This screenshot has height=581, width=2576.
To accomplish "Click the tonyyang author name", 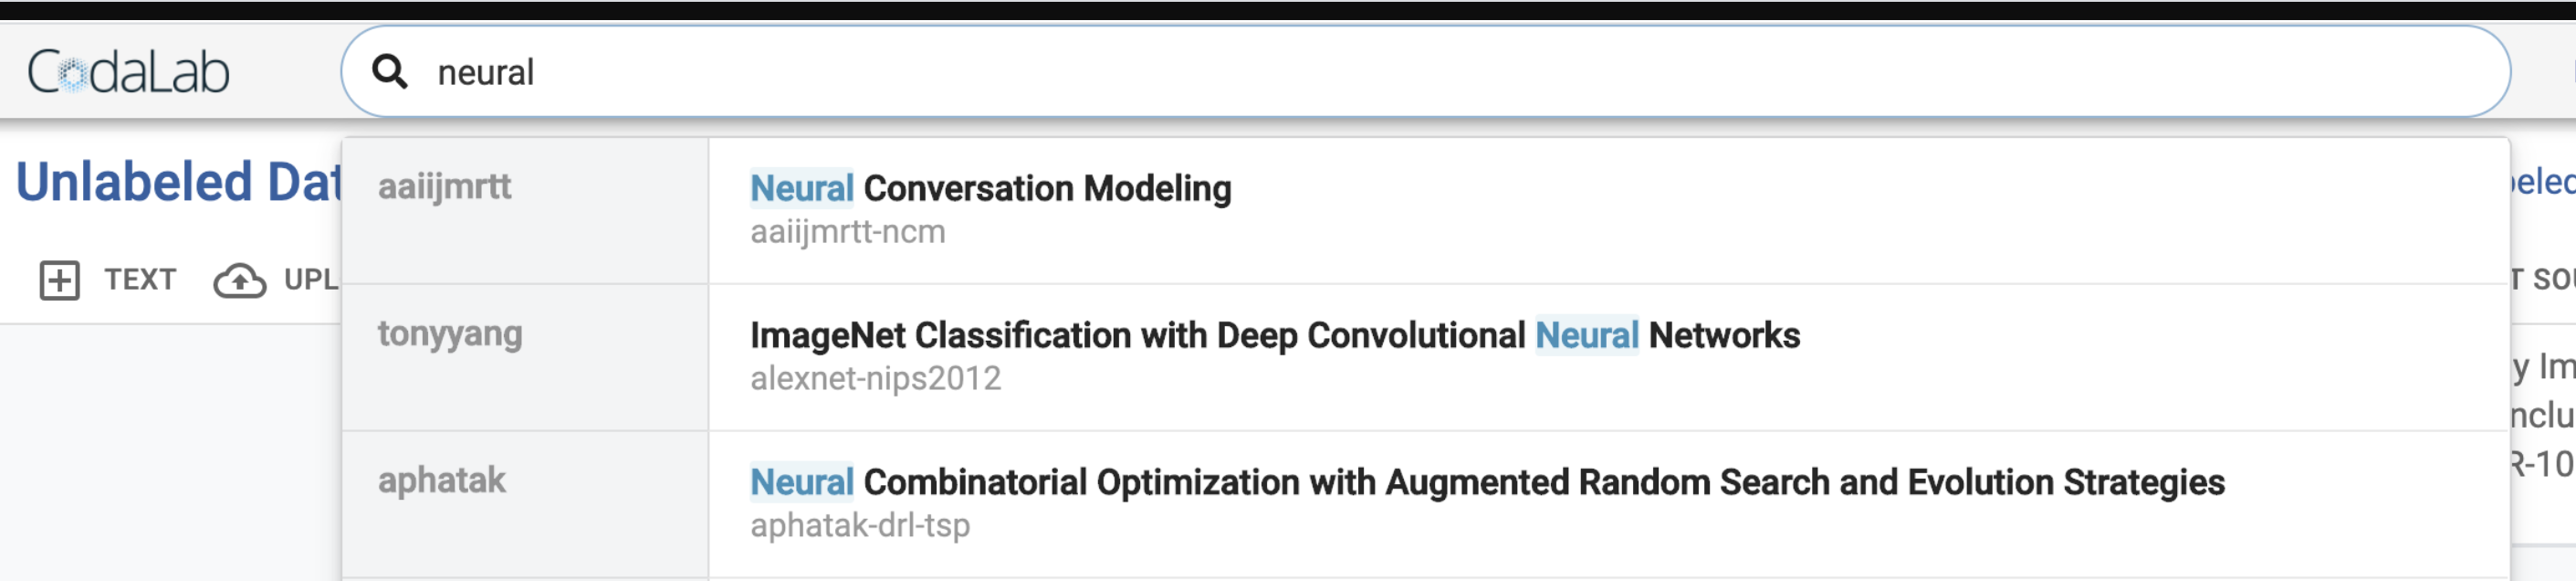I will coord(450,336).
